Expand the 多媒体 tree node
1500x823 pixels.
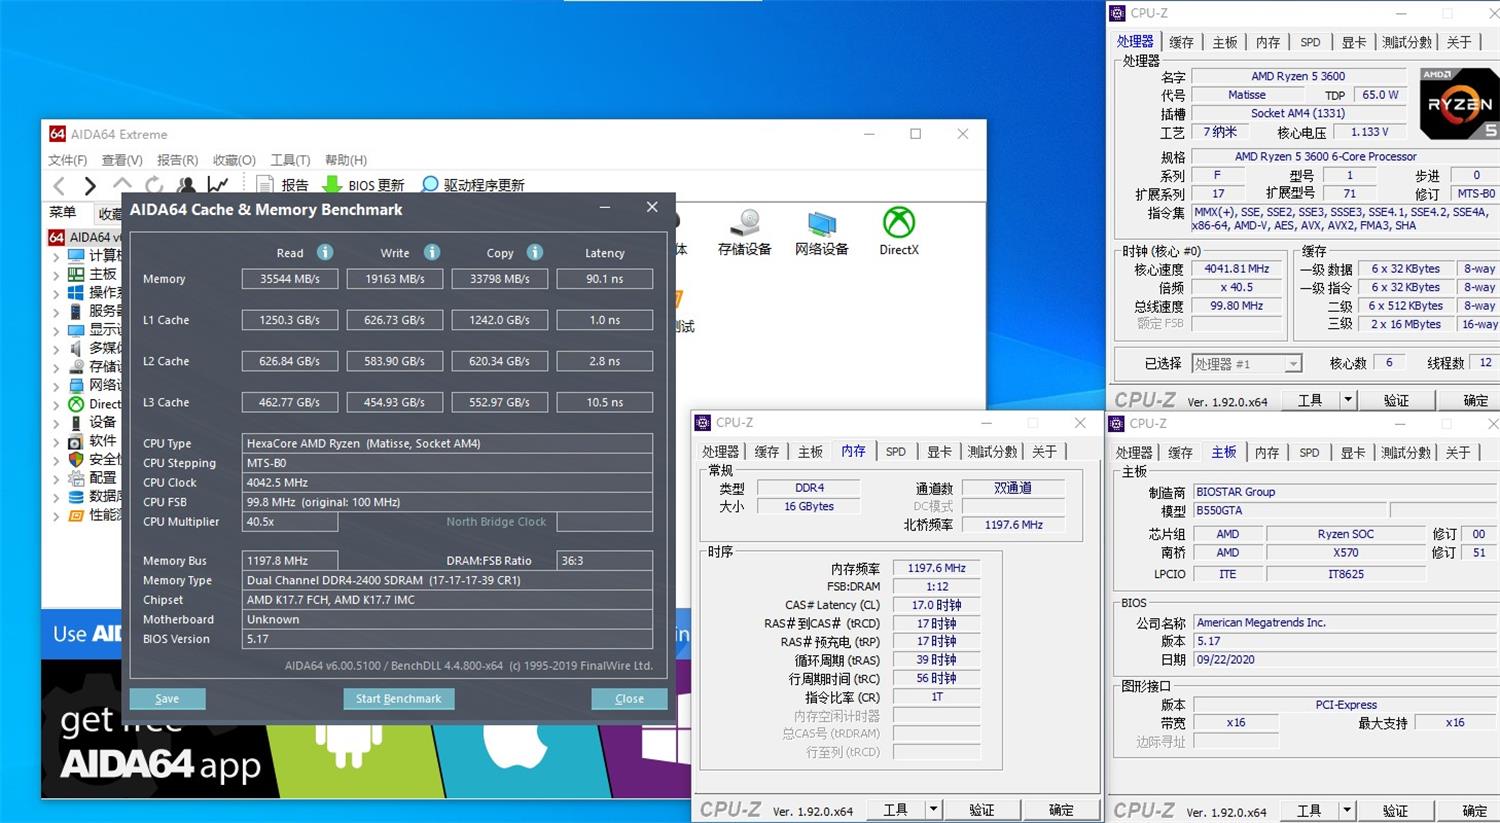click(56, 348)
